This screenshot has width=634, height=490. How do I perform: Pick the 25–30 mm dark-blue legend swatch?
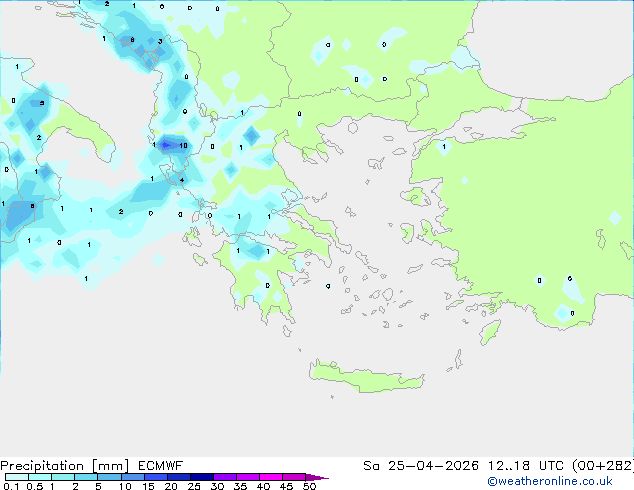(x=202, y=477)
